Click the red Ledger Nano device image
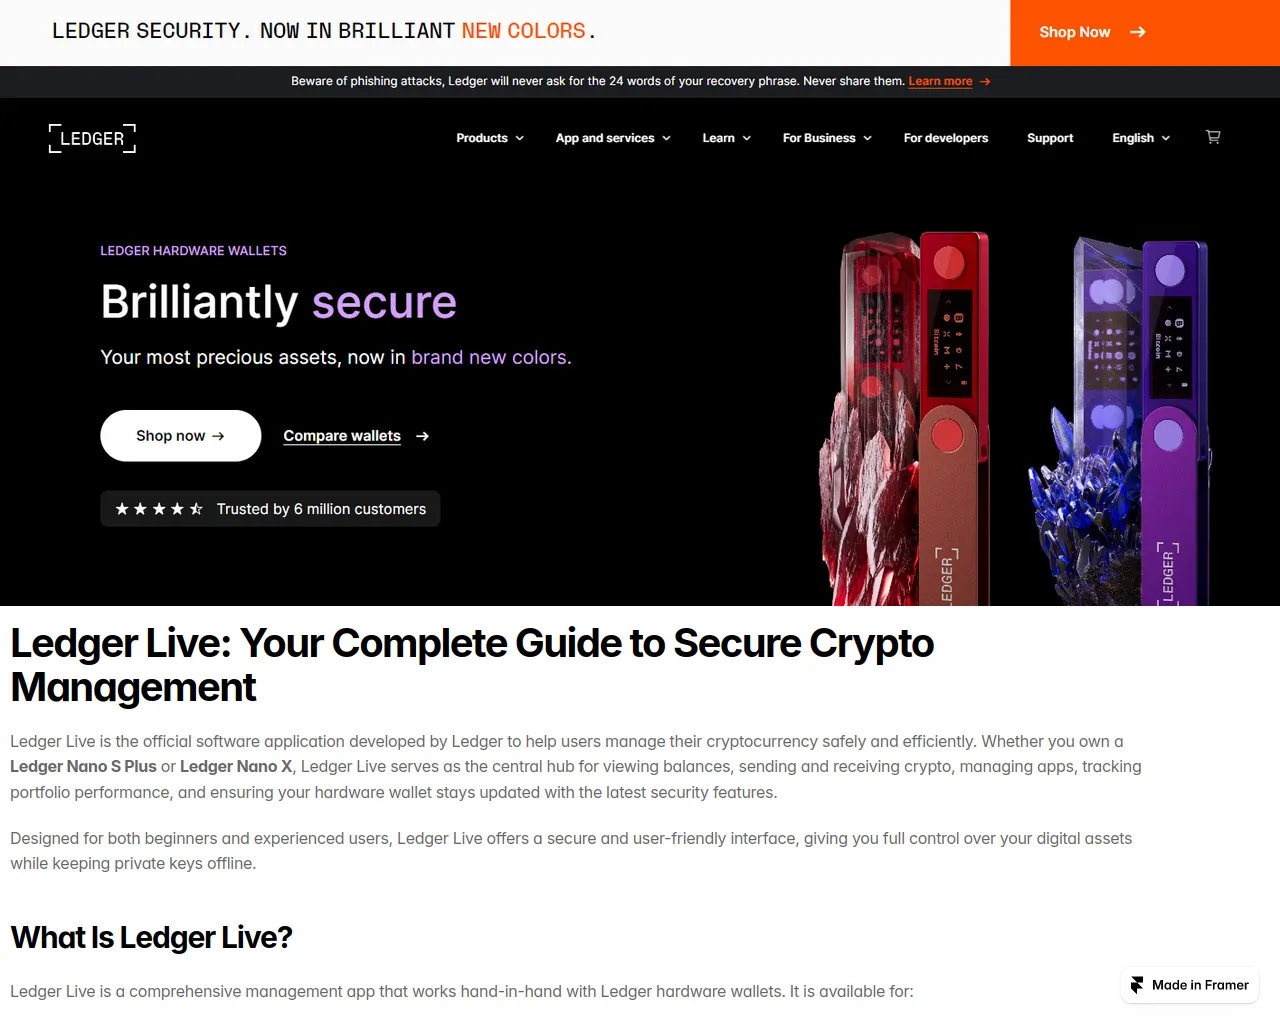This screenshot has width=1280, height=1024. (x=905, y=419)
